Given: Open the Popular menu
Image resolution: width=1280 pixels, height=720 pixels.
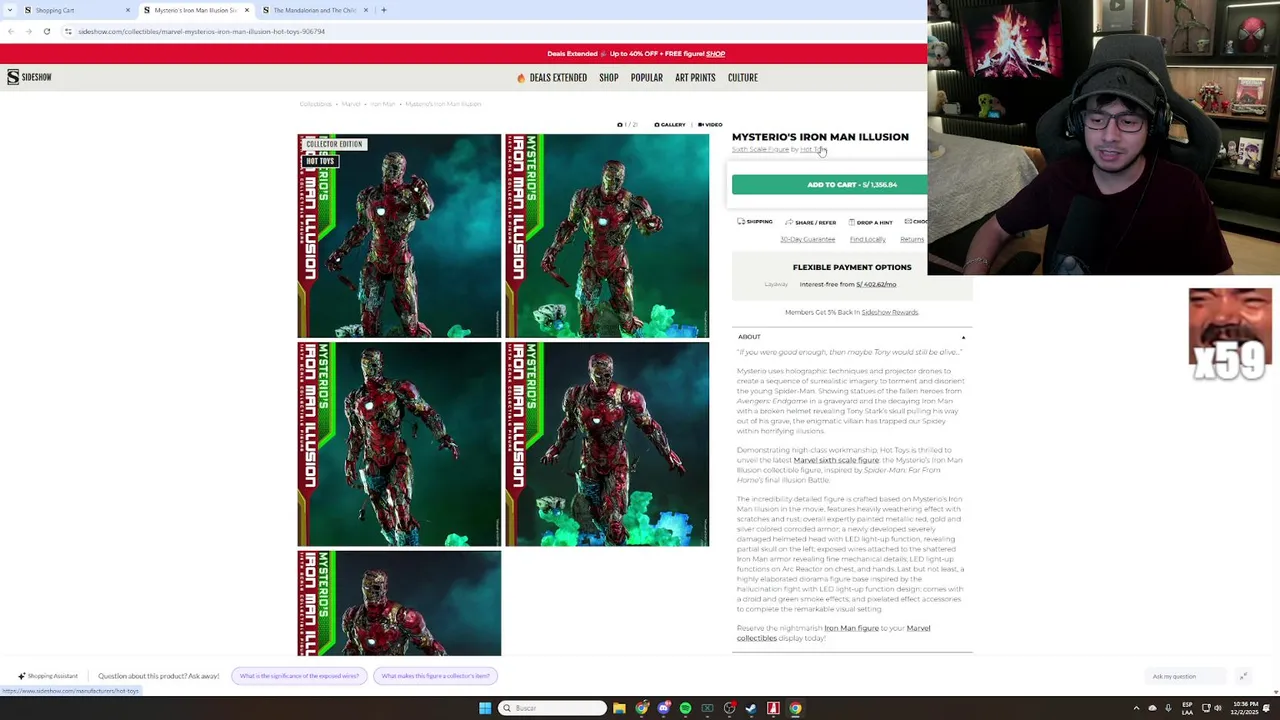Looking at the screenshot, I should click(x=647, y=77).
